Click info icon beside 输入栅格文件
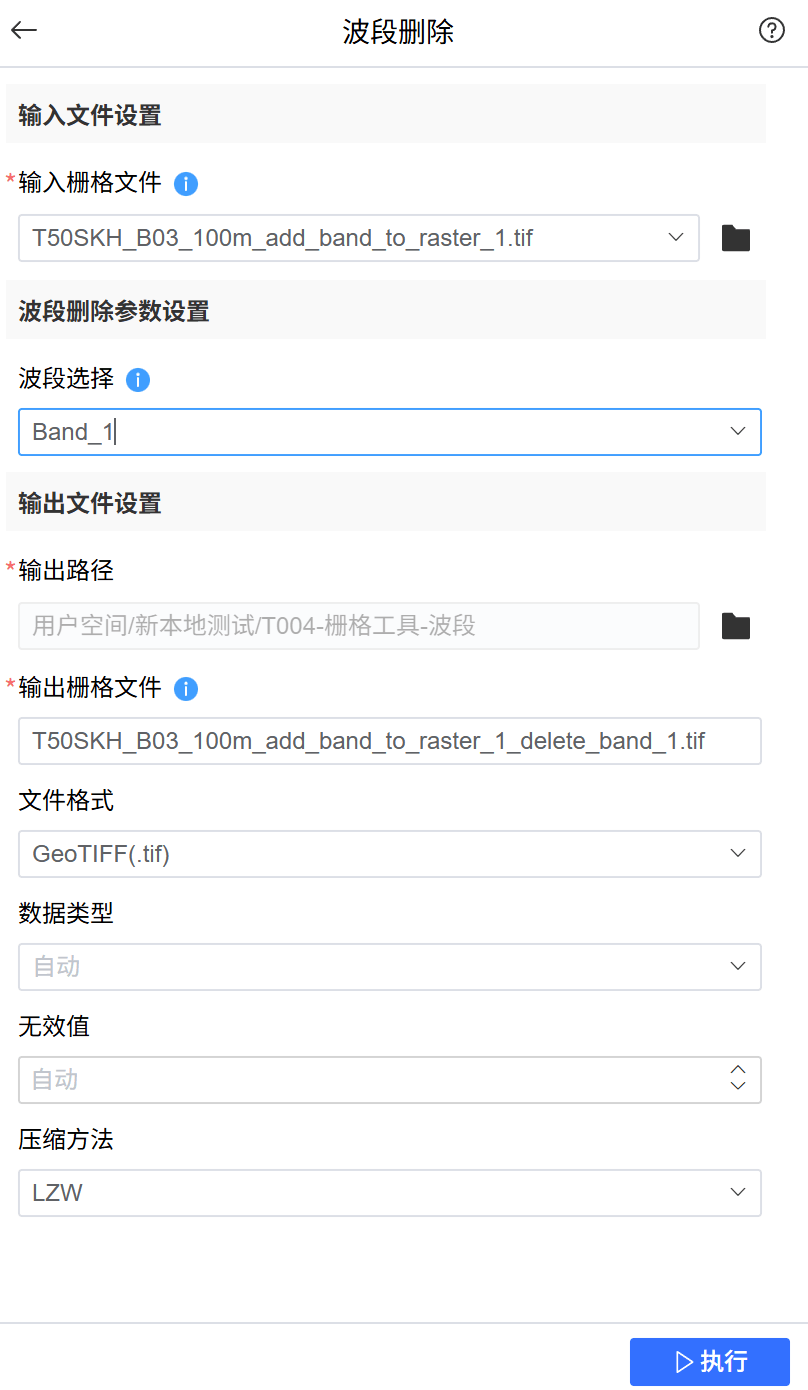The width and height of the screenshot is (808, 1390). [186, 184]
